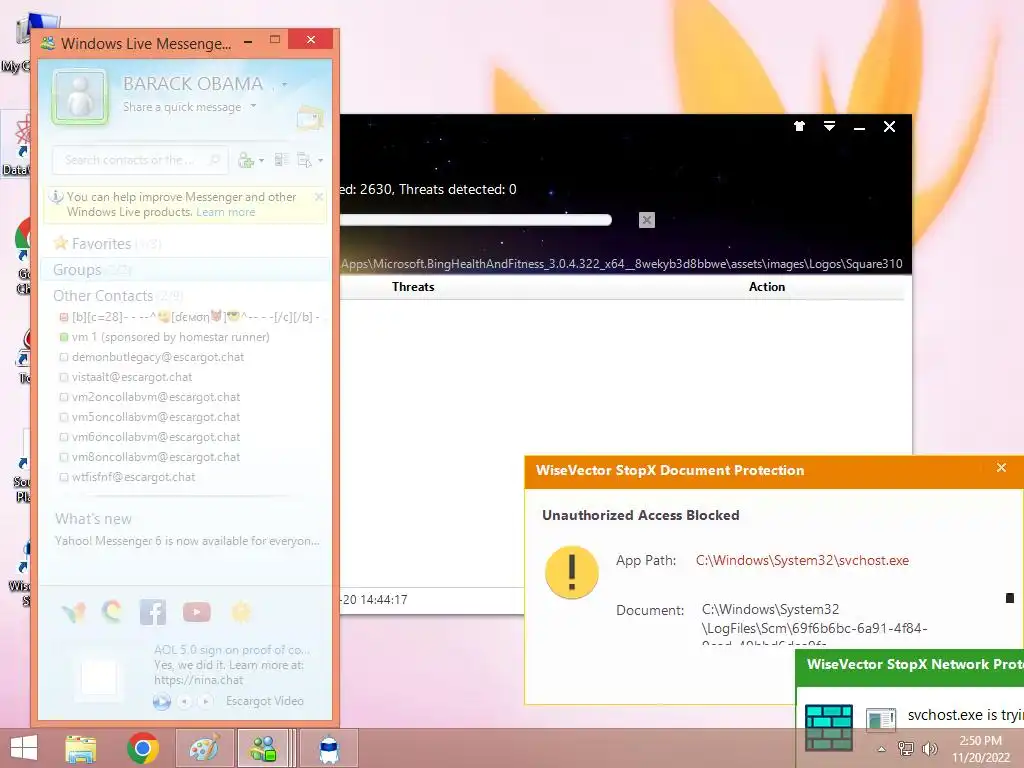Click the yellow sun icon in Messenger bottom bar
The width and height of the screenshot is (1024, 768).
pos(241,612)
